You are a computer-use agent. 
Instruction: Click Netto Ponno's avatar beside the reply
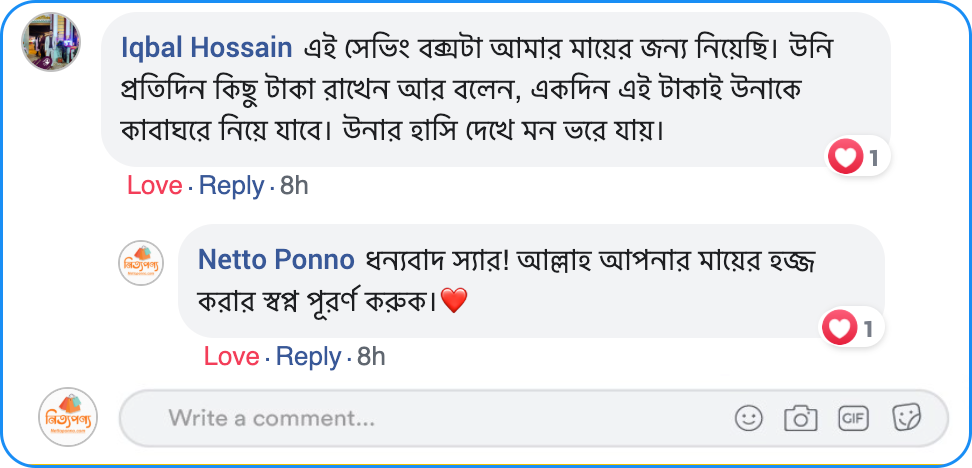(141, 263)
